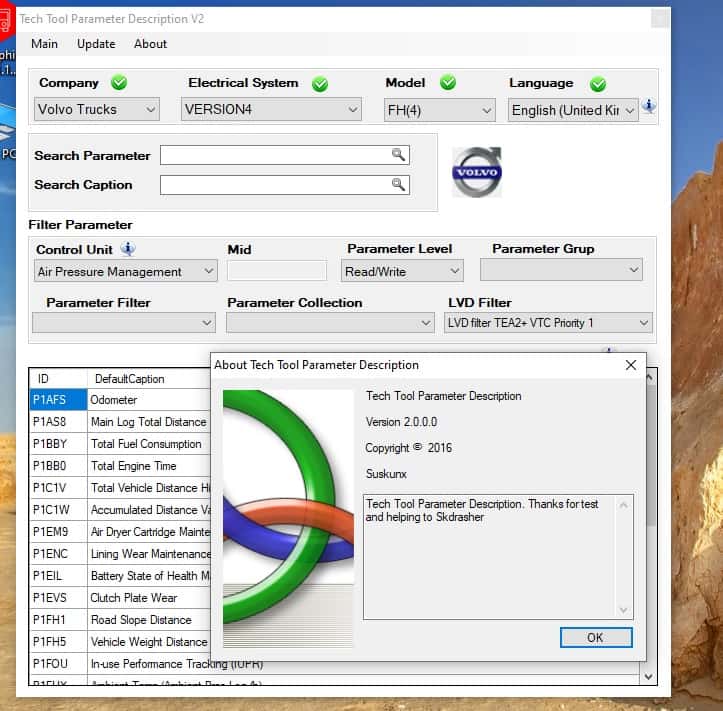Viewport: 723px width, 711px height.
Task: Select the P1FOU row ID cell
Action: [x=58, y=664]
